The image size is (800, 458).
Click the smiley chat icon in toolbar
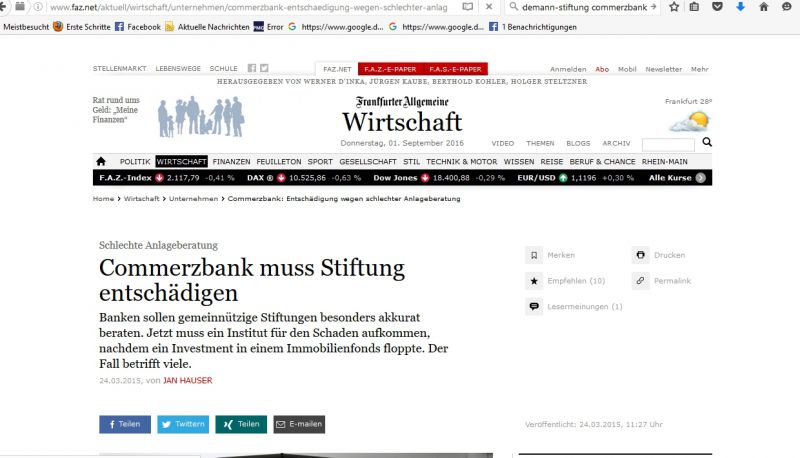point(787,7)
